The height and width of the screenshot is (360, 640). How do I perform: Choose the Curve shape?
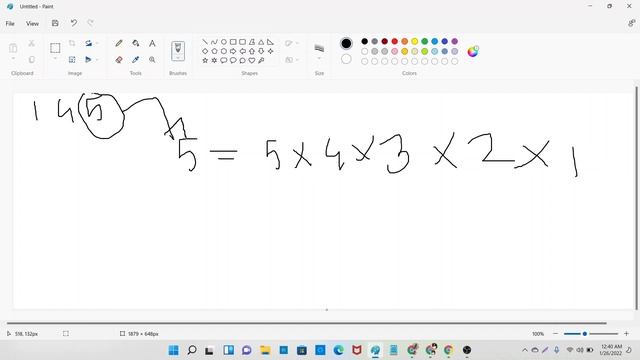click(x=214, y=42)
